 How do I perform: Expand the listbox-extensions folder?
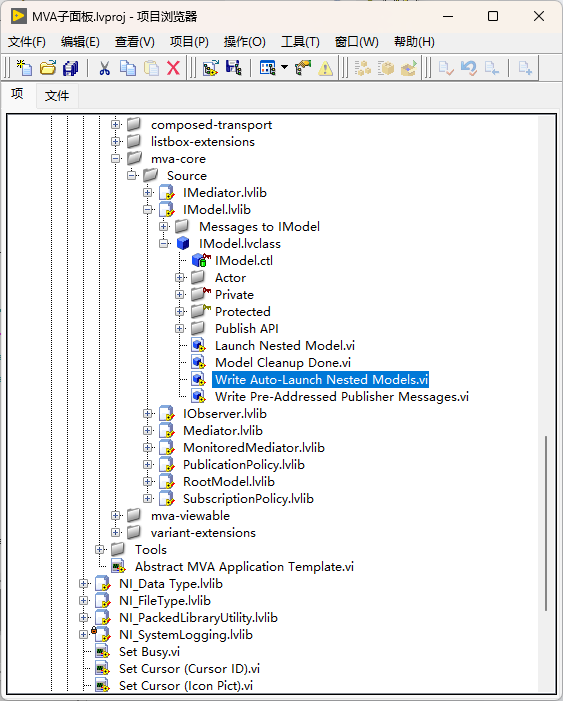point(115,142)
